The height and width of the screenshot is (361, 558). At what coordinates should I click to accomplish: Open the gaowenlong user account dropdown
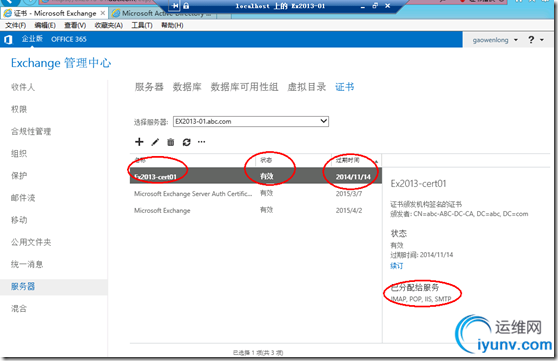click(495, 40)
